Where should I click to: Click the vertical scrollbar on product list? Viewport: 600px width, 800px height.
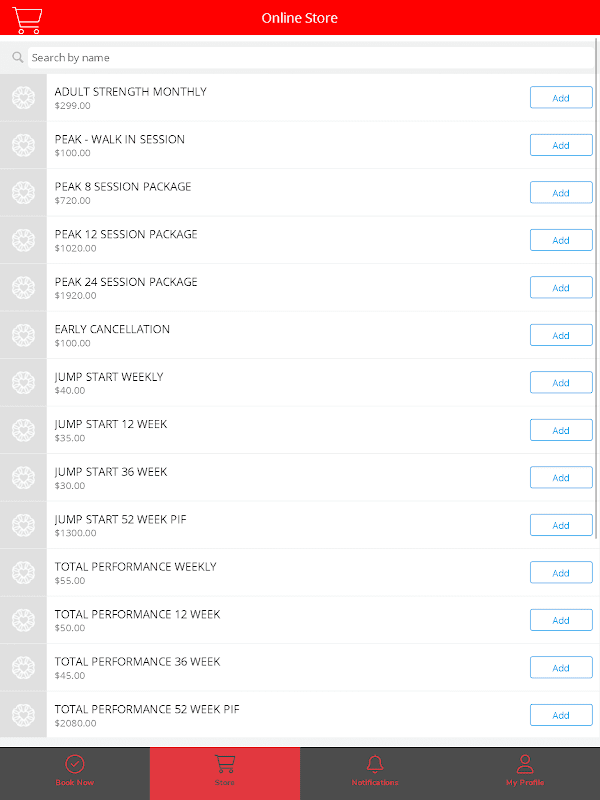(597, 288)
